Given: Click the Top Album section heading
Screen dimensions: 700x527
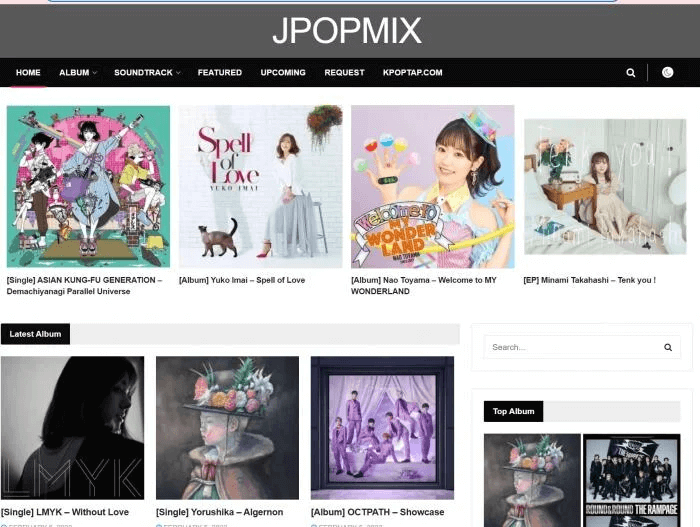Looking at the screenshot, I should point(513,411).
